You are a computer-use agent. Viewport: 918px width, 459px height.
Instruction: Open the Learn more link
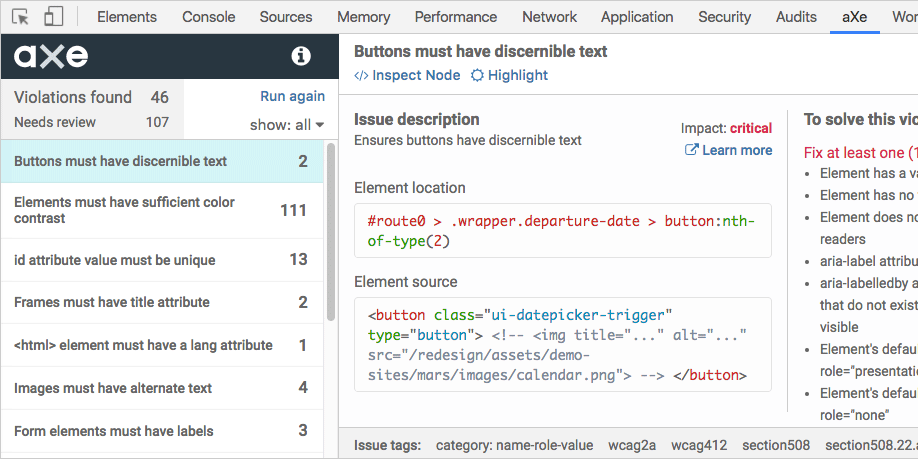tap(728, 150)
